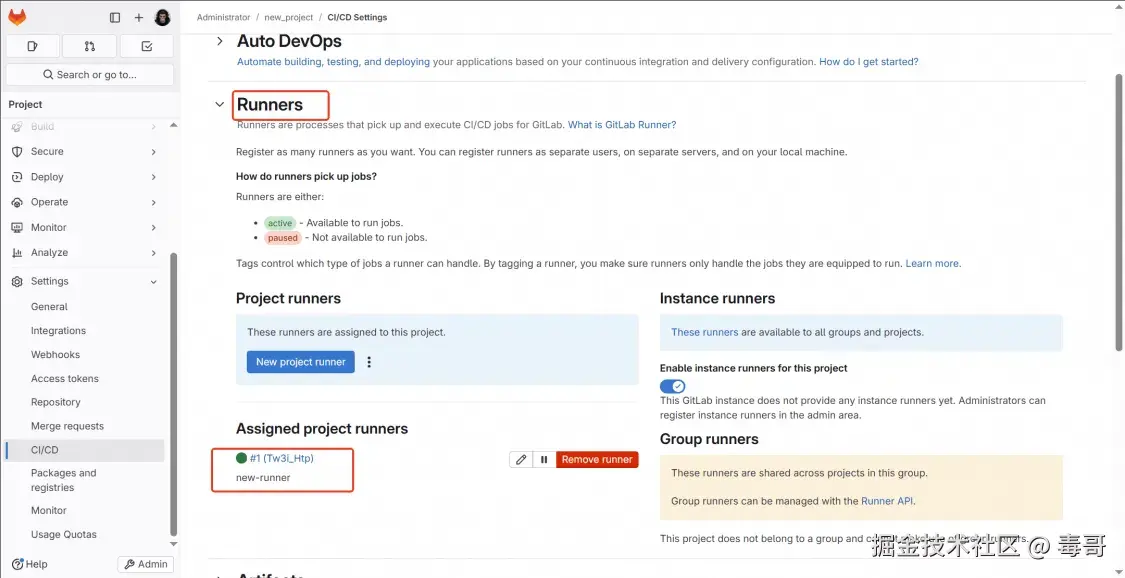Screen dimensions: 1125x578
Task: Open assigned issues shortcut icon
Action: [32, 46]
